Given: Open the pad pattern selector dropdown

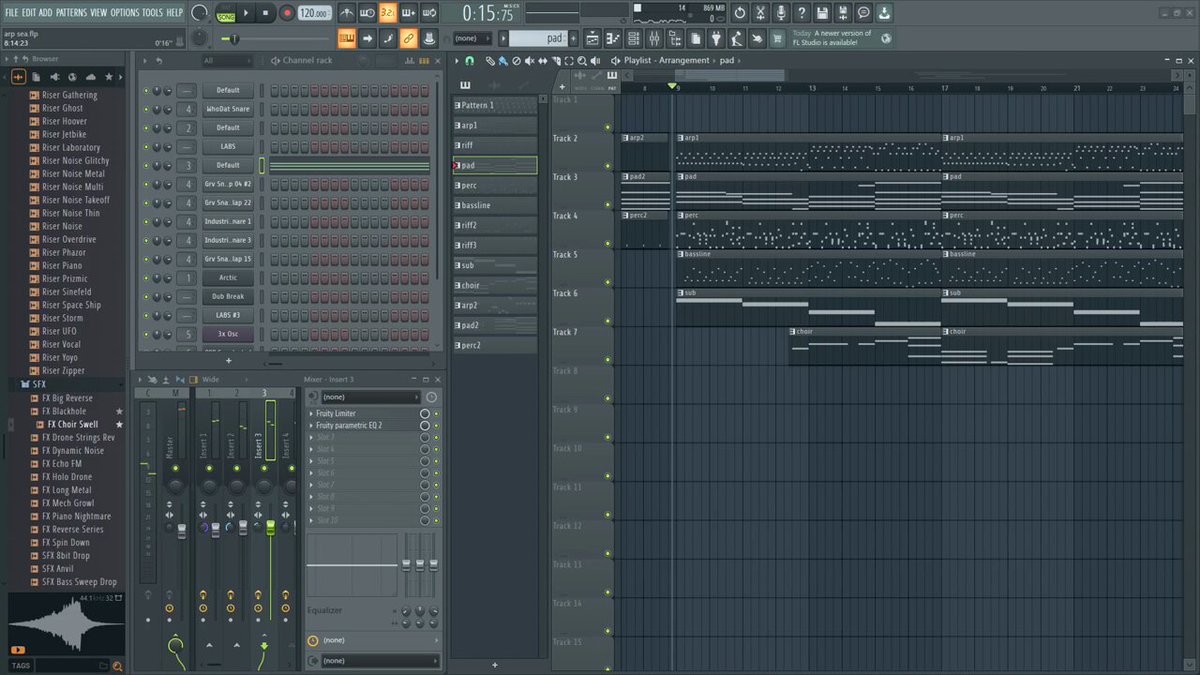Looking at the screenshot, I should tap(539, 38).
